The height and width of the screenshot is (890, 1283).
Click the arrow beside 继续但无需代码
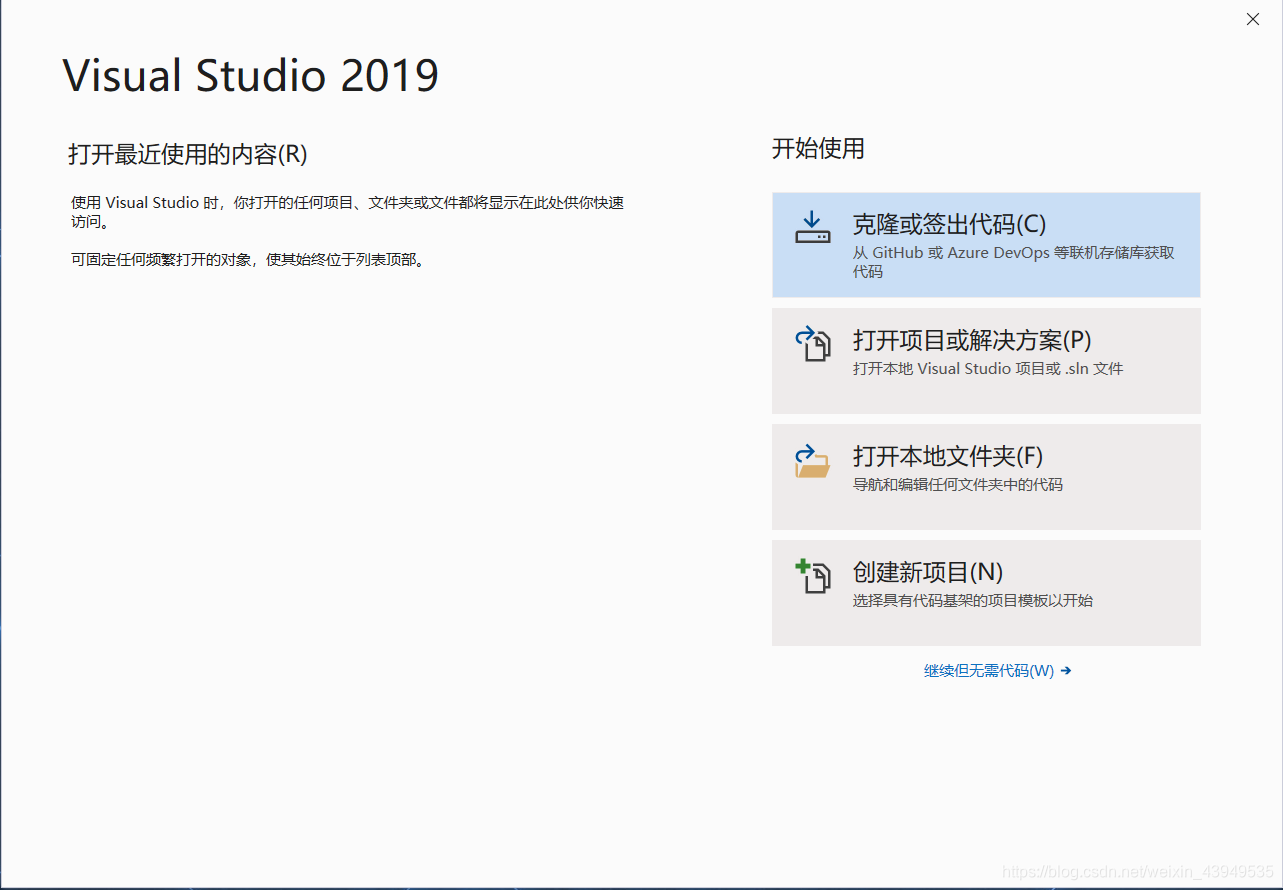[x=1066, y=671]
